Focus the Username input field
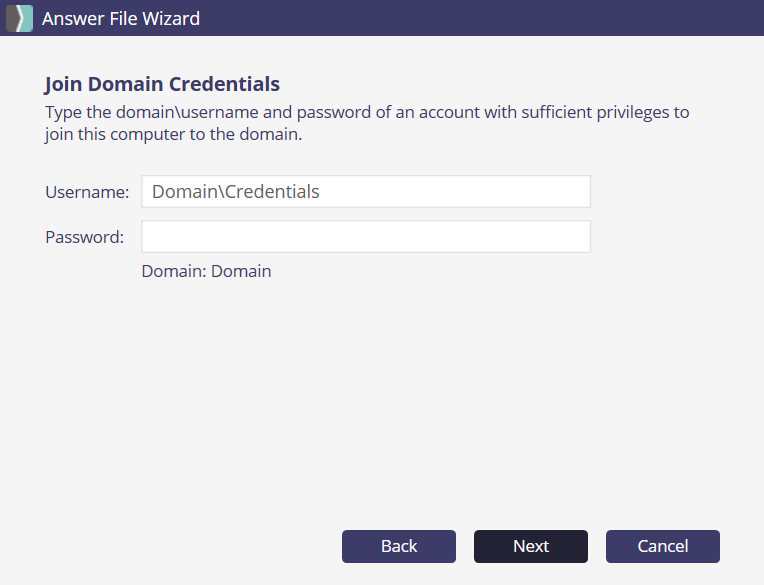The width and height of the screenshot is (764, 585). tap(366, 191)
